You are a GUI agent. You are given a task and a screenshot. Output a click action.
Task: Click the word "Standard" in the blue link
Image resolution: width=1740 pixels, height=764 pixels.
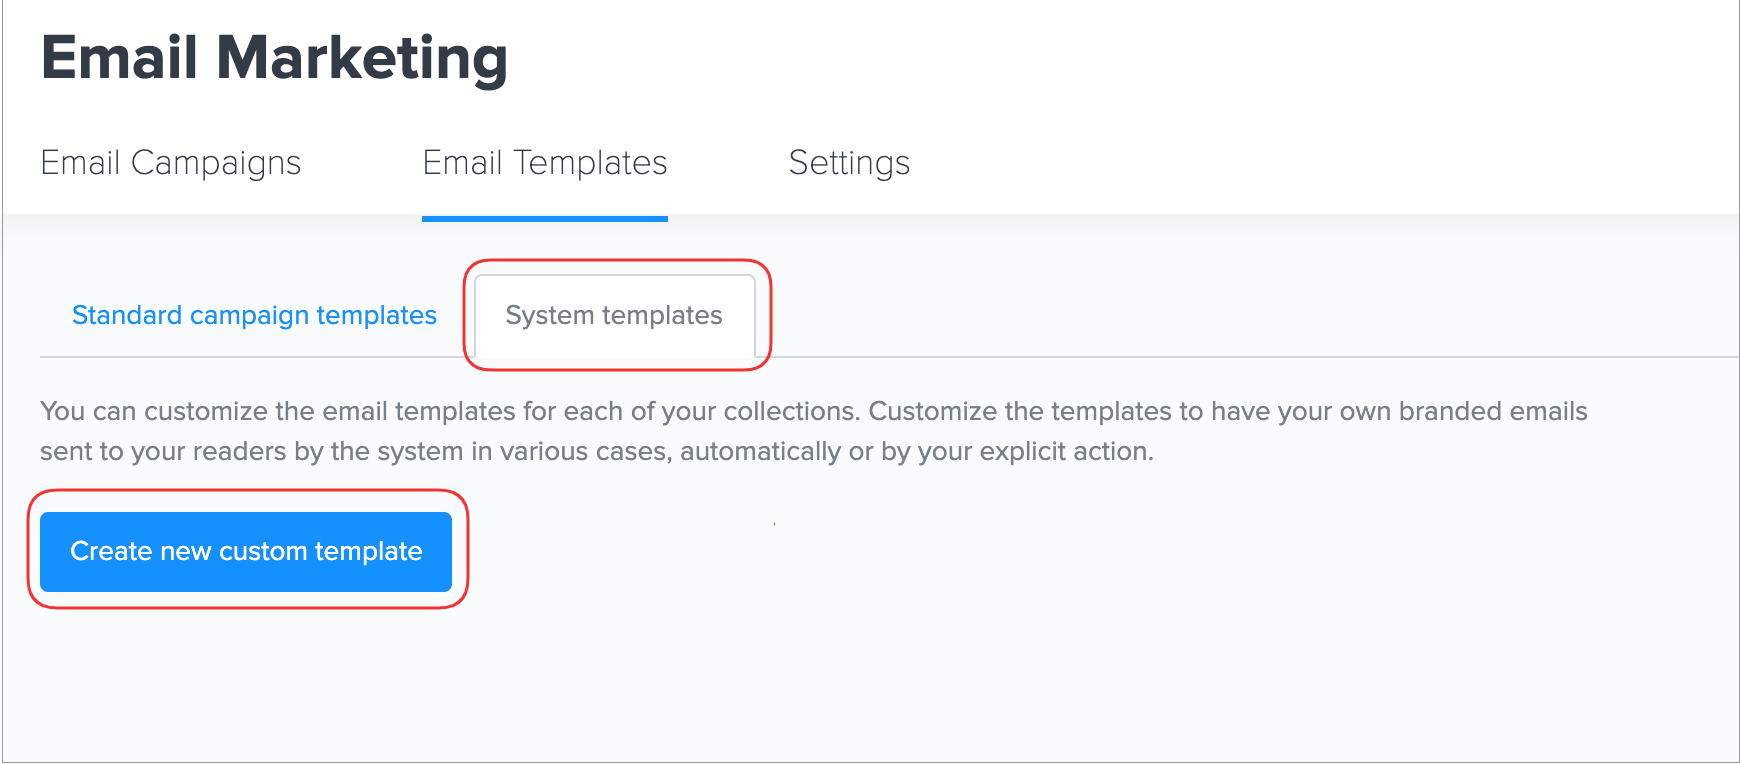(127, 316)
